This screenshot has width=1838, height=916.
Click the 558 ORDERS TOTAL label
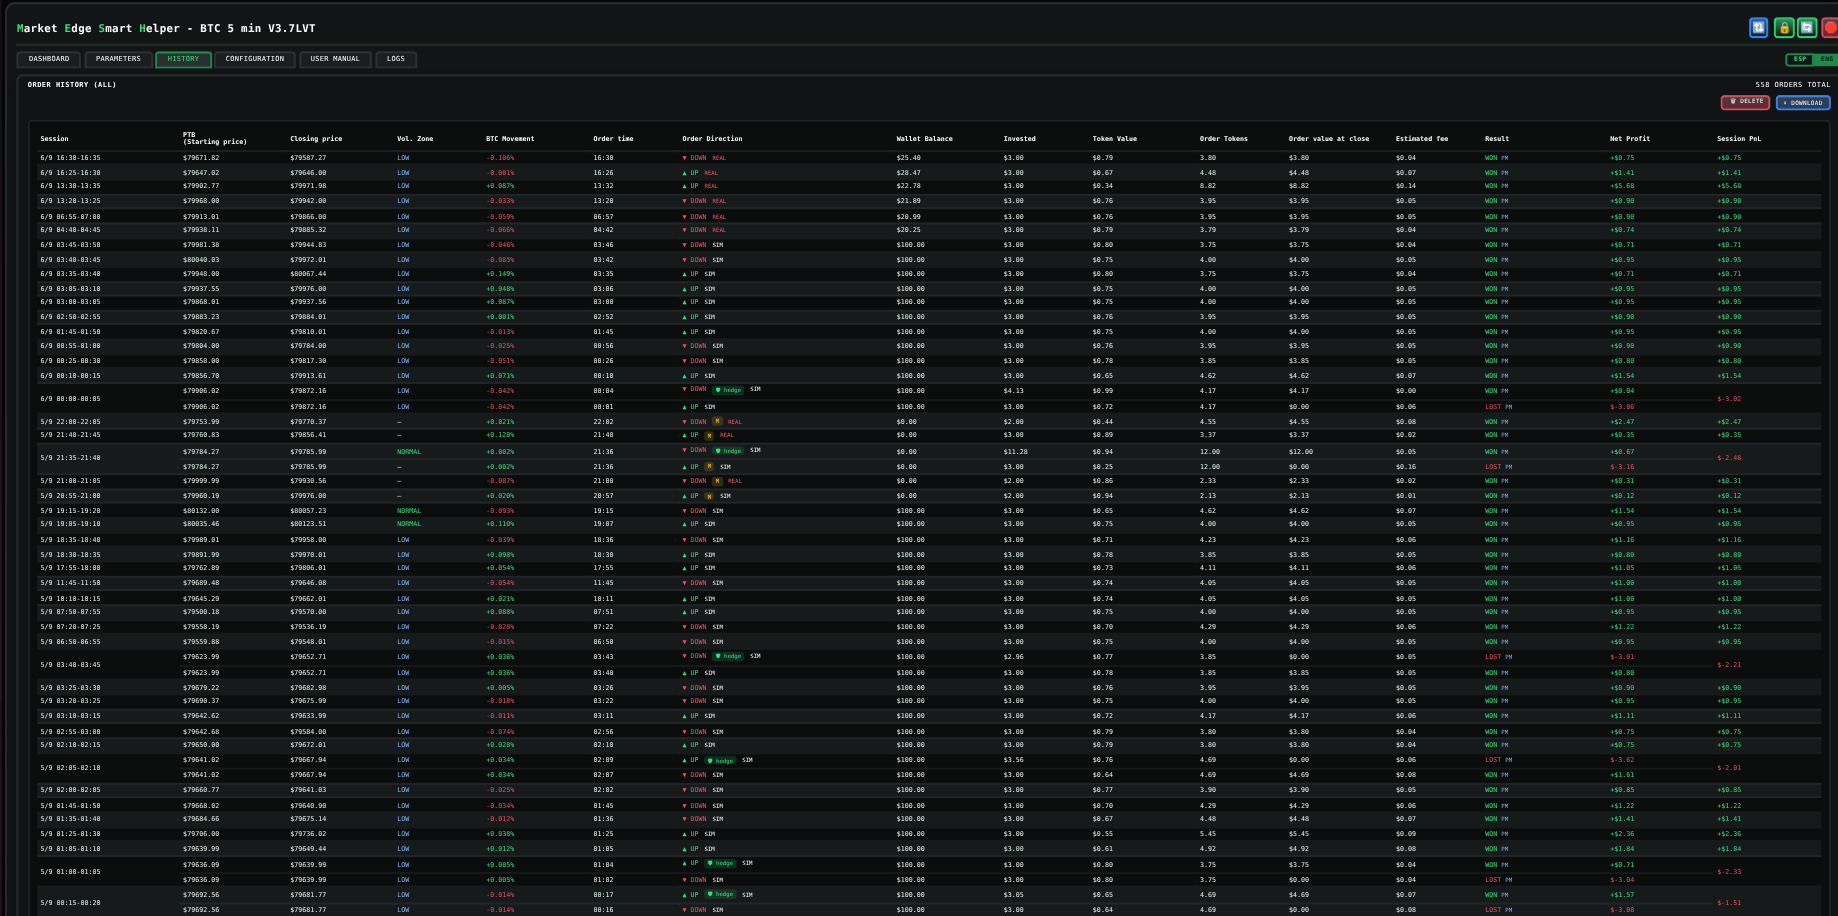pyautogui.click(x=1793, y=85)
